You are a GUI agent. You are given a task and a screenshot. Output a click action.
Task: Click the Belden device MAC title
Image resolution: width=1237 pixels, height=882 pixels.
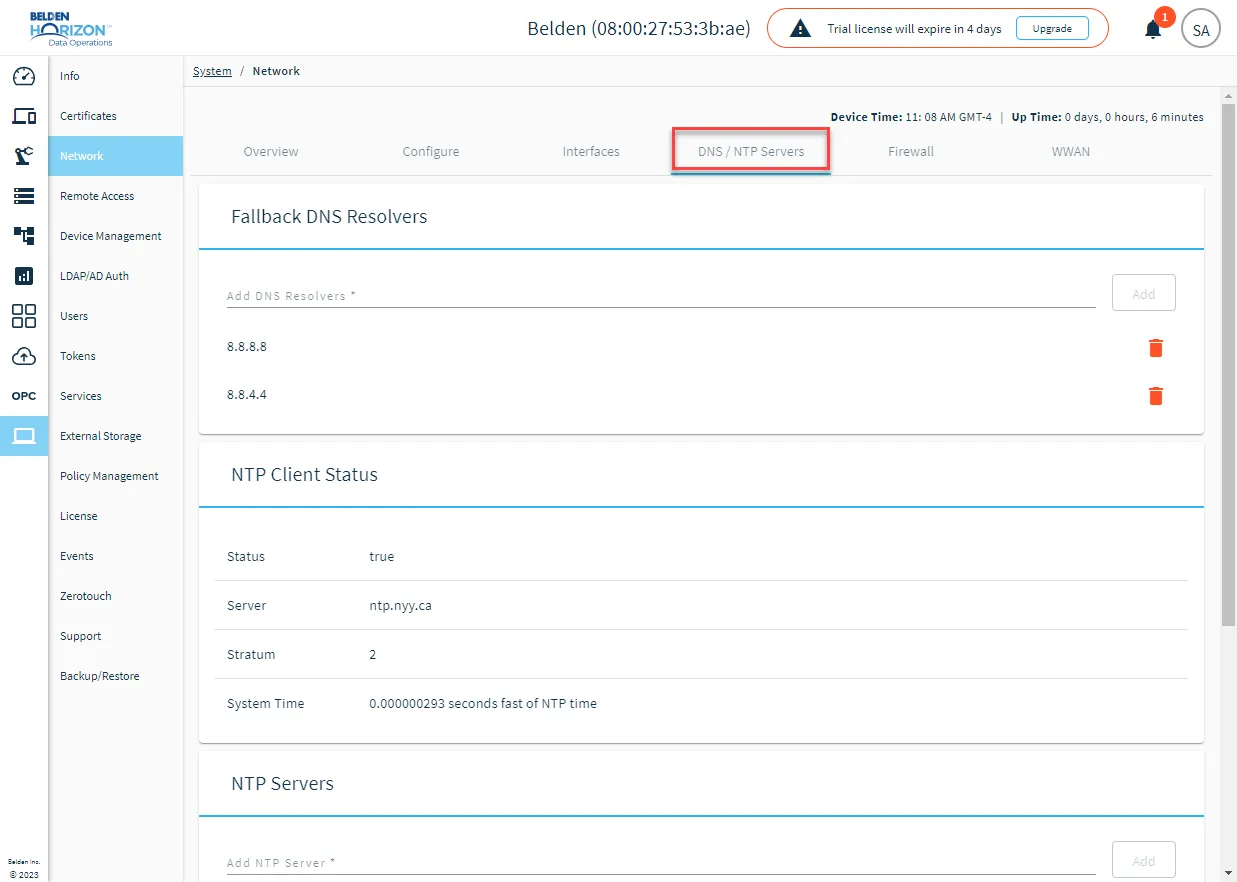click(x=639, y=28)
